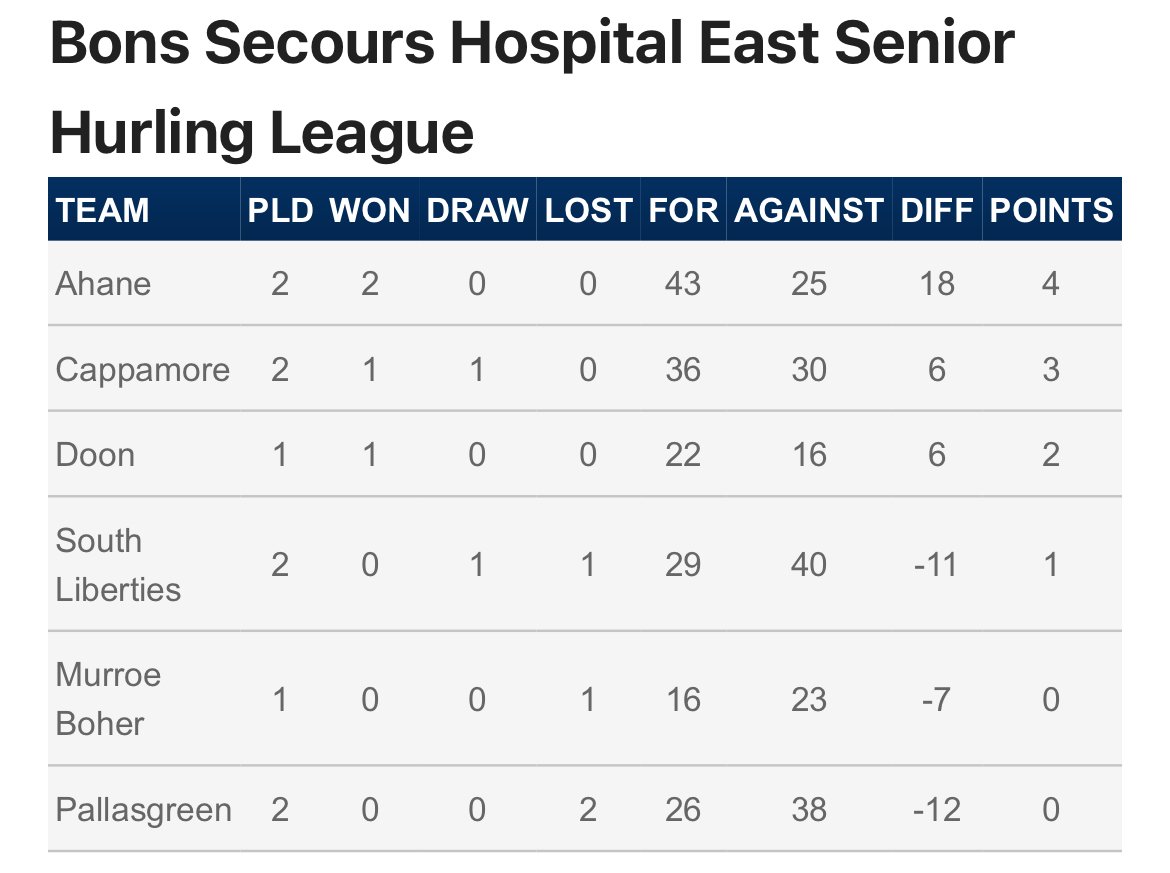
Task: Select the Ahane team name
Action: [x=103, y=284]
